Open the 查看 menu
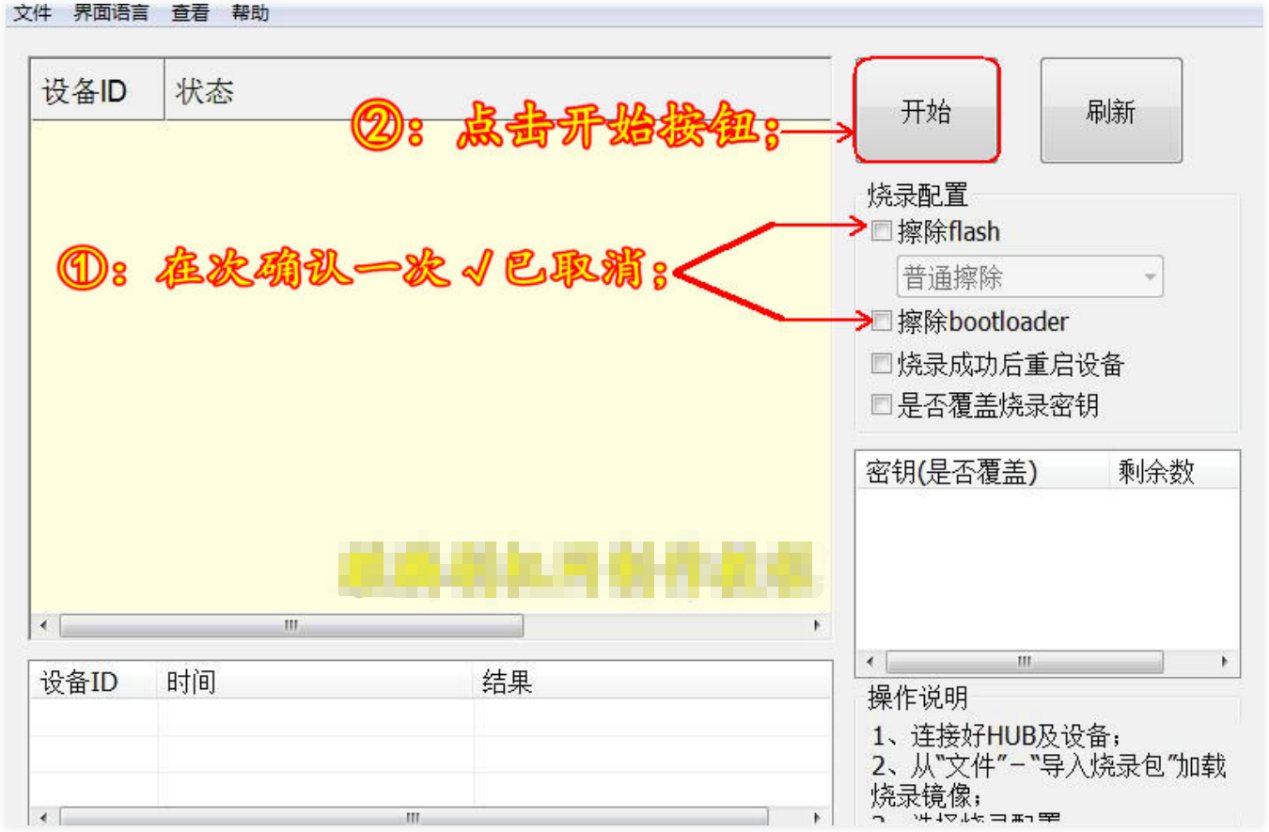1269x832 pixels. tap(190, 14)
